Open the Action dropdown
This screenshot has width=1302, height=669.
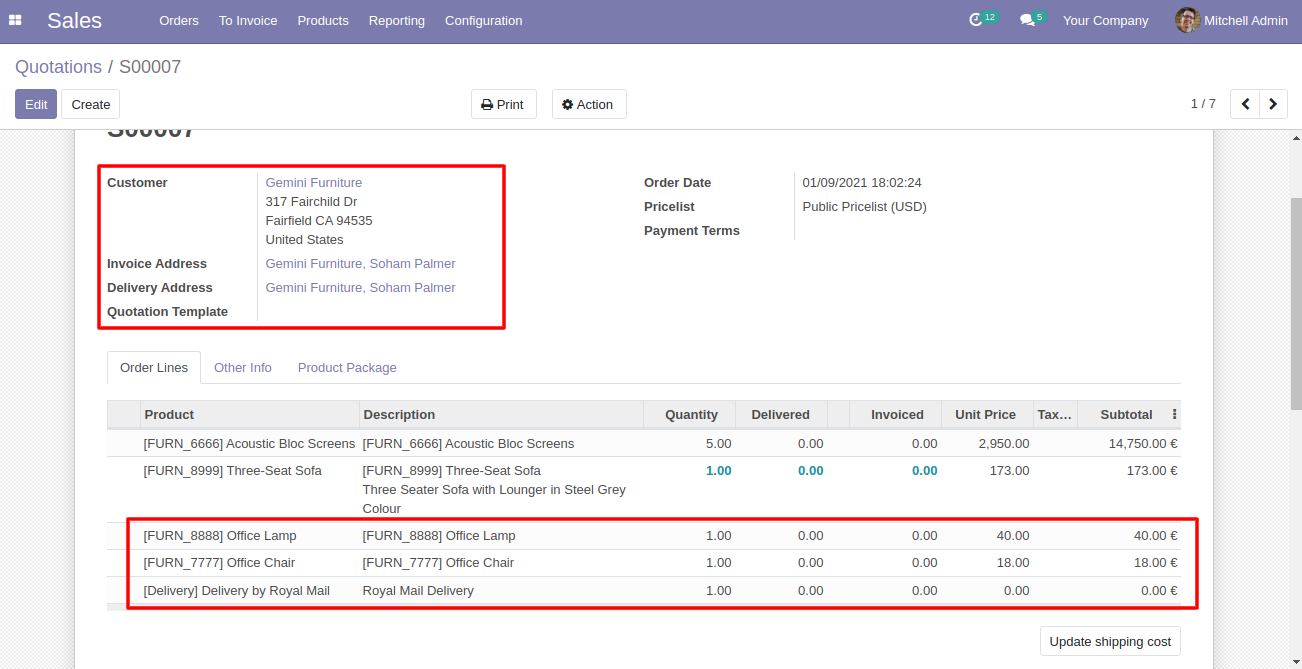(589, 104)
